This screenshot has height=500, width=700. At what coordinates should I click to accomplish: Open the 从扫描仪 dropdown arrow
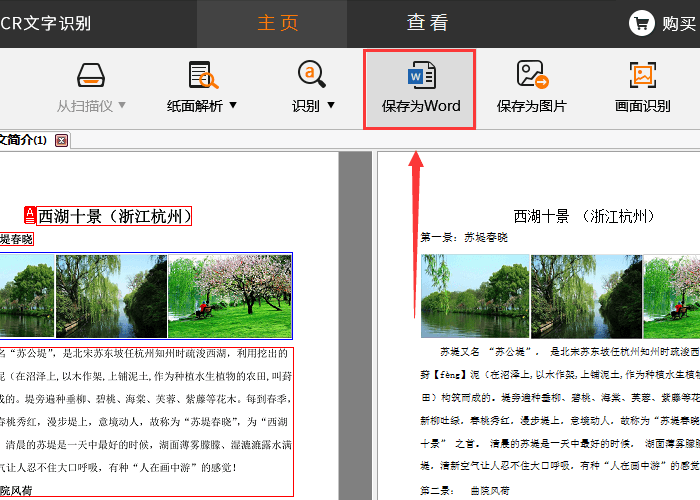tap(121, 105)
